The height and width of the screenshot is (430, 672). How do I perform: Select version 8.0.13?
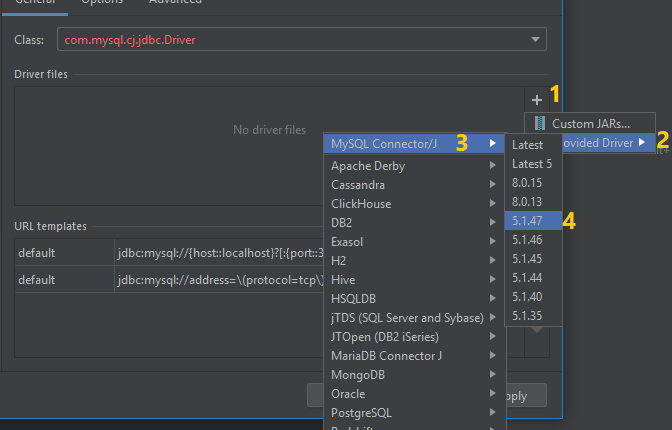[533, 201]
